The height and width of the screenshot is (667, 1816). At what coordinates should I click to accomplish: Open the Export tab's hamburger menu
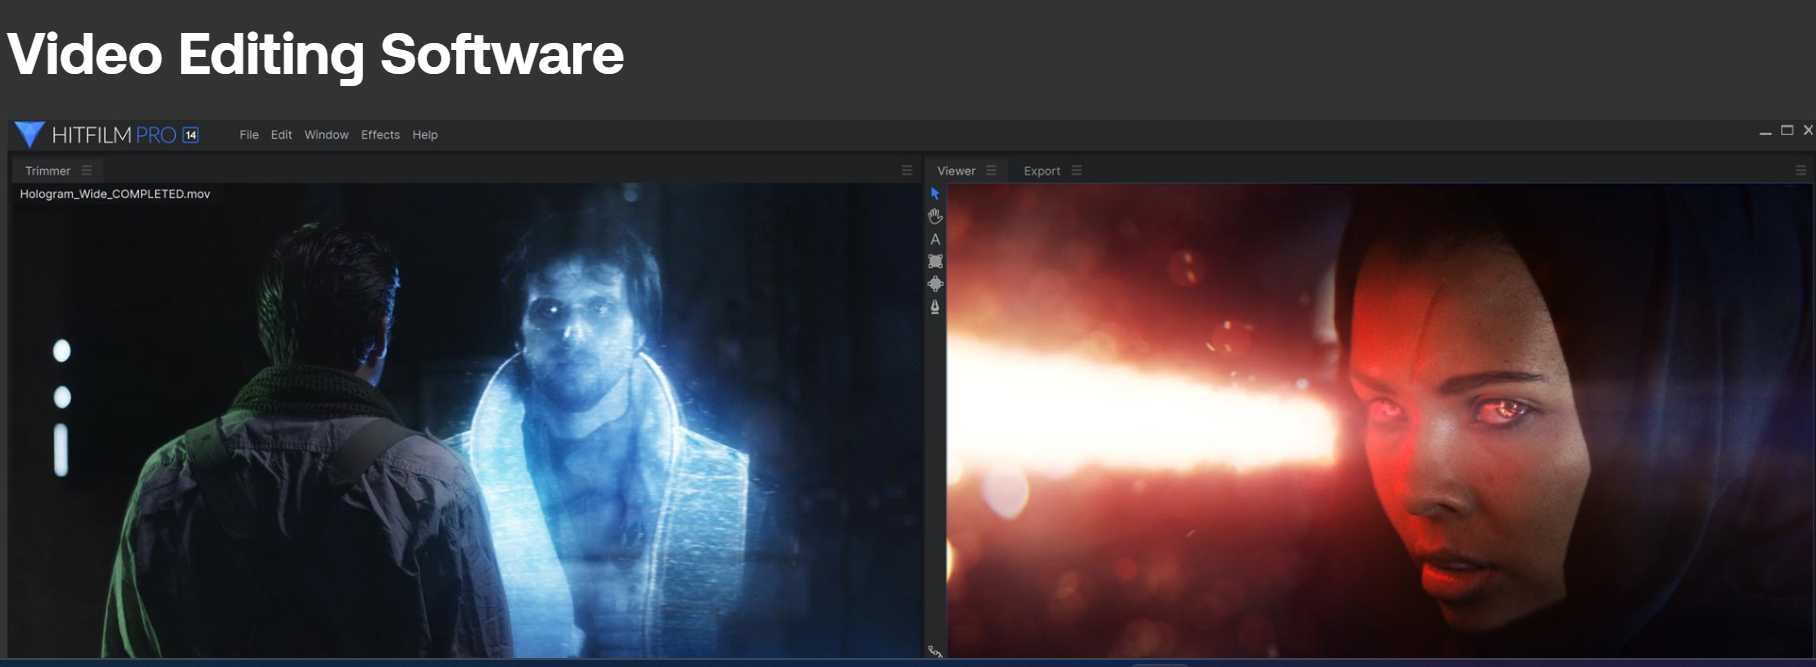click(1077, 170)
